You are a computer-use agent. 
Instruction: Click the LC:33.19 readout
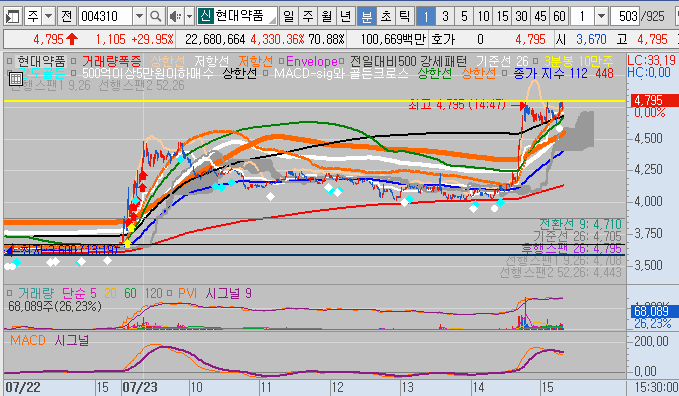pyautogui.click(x=651, y=60)
